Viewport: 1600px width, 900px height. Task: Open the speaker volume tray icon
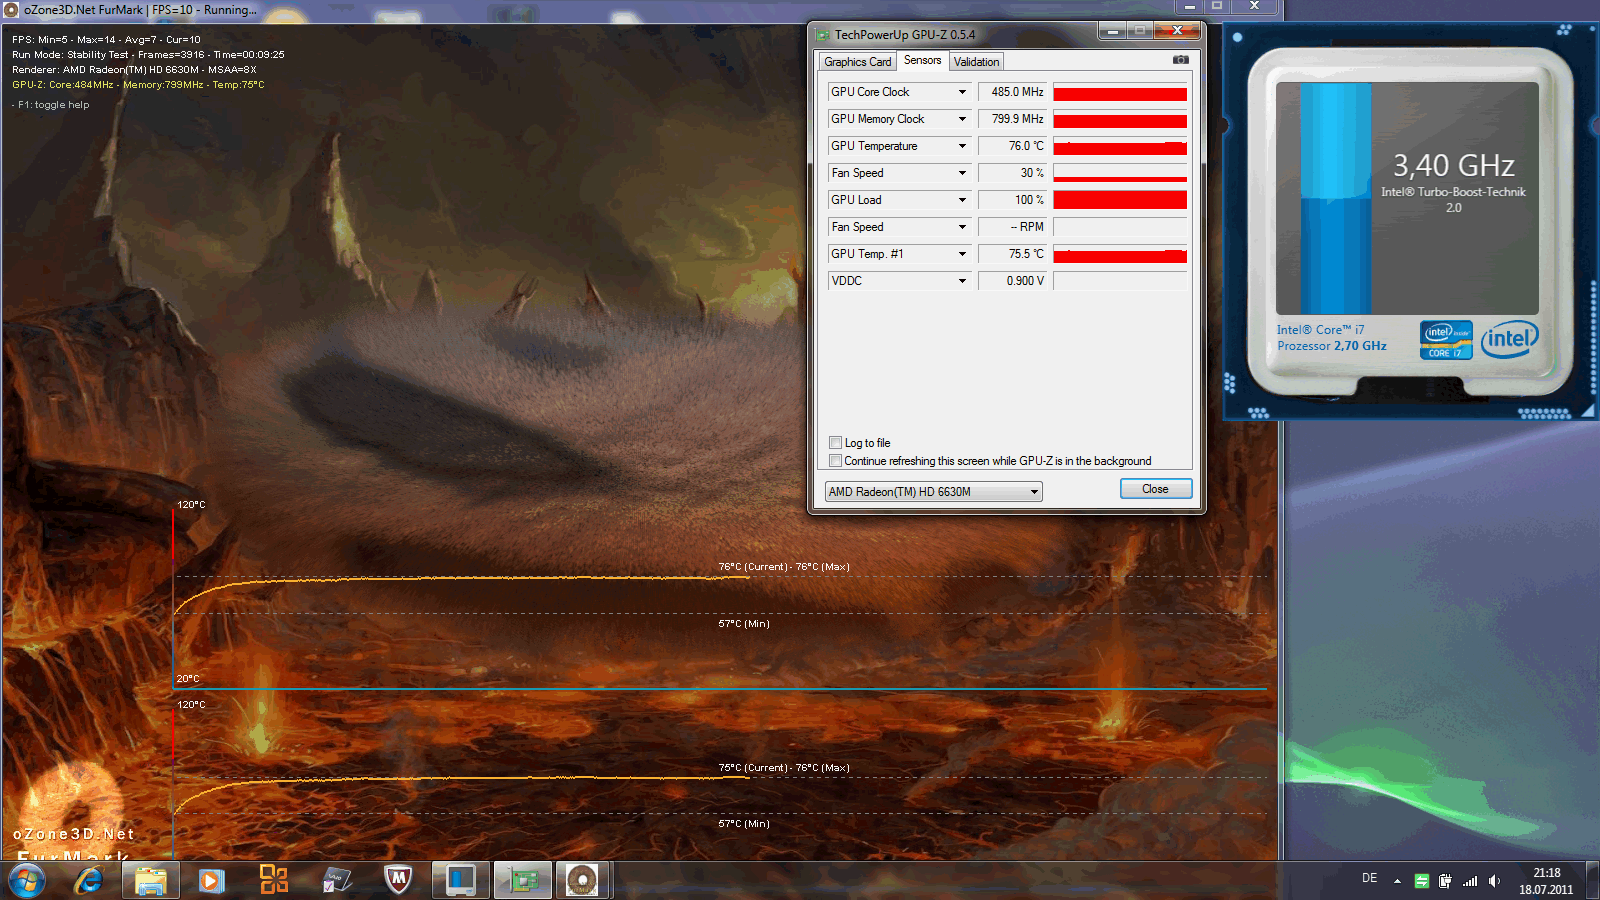[1494, 881]
